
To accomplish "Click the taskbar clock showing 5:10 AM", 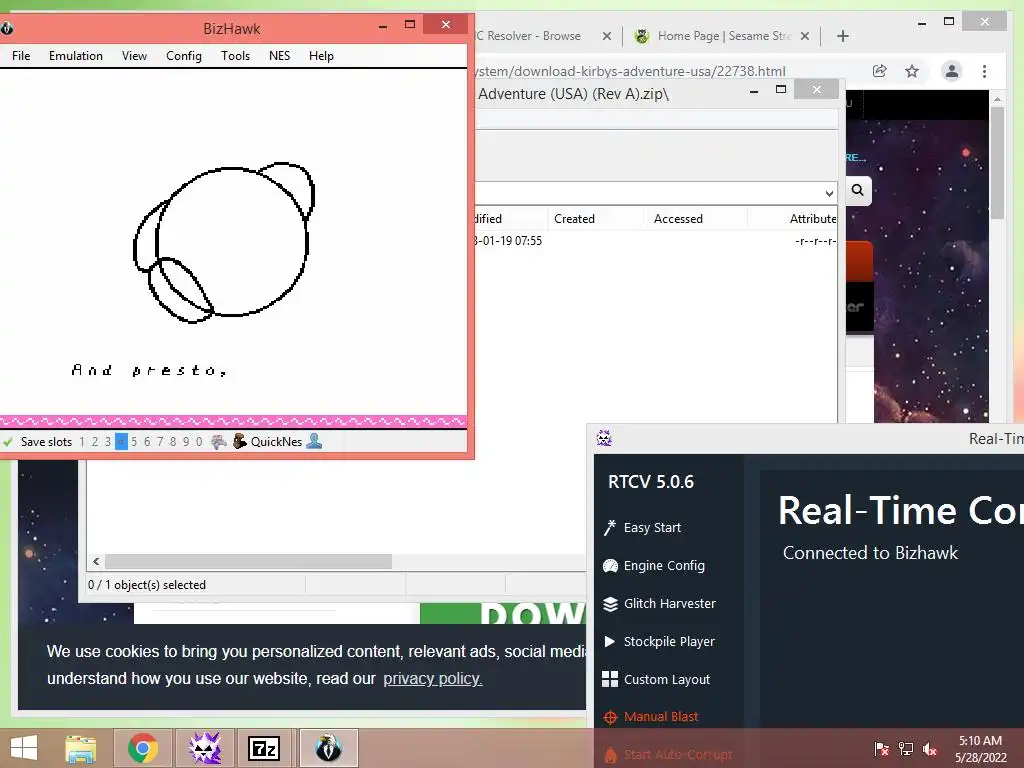I will coord(980,748).
